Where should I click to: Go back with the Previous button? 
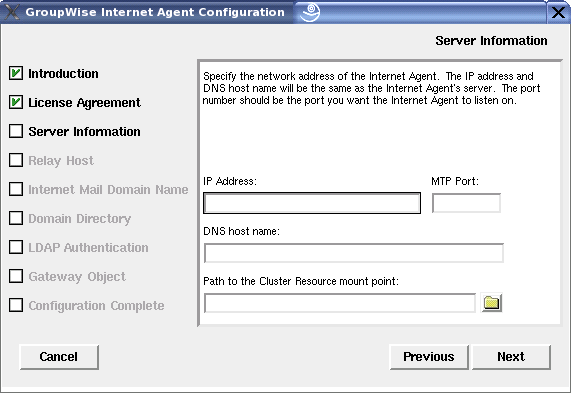pos(429,357)
